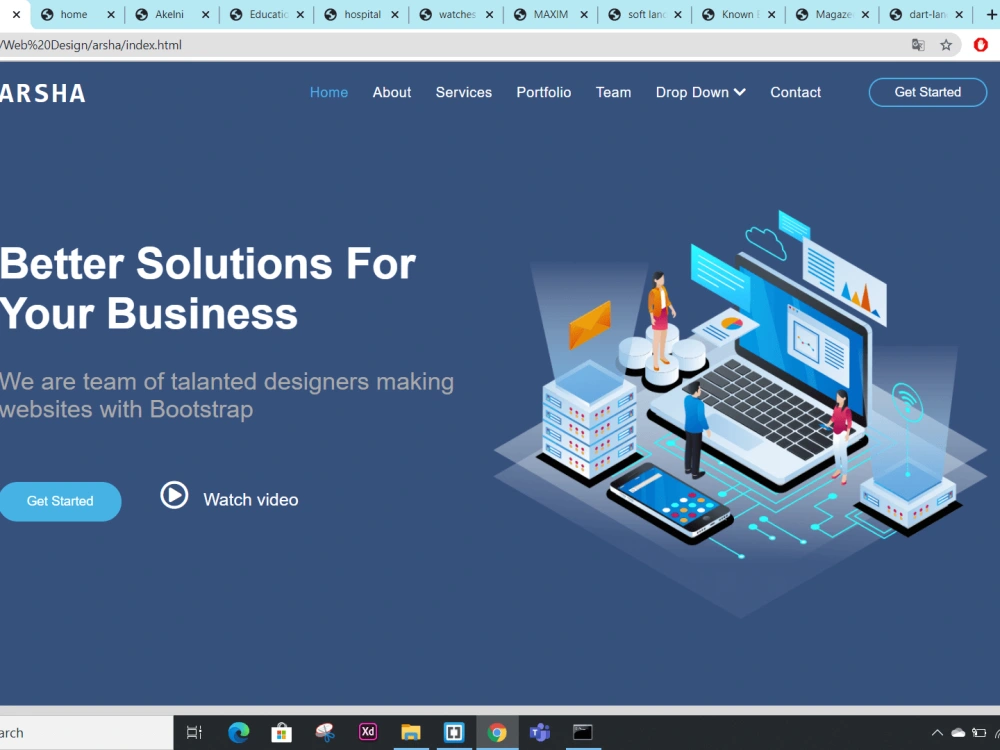Open the About navigation link
The width and height of the screenshot is (1000, 750).
[x=391, y=92]
